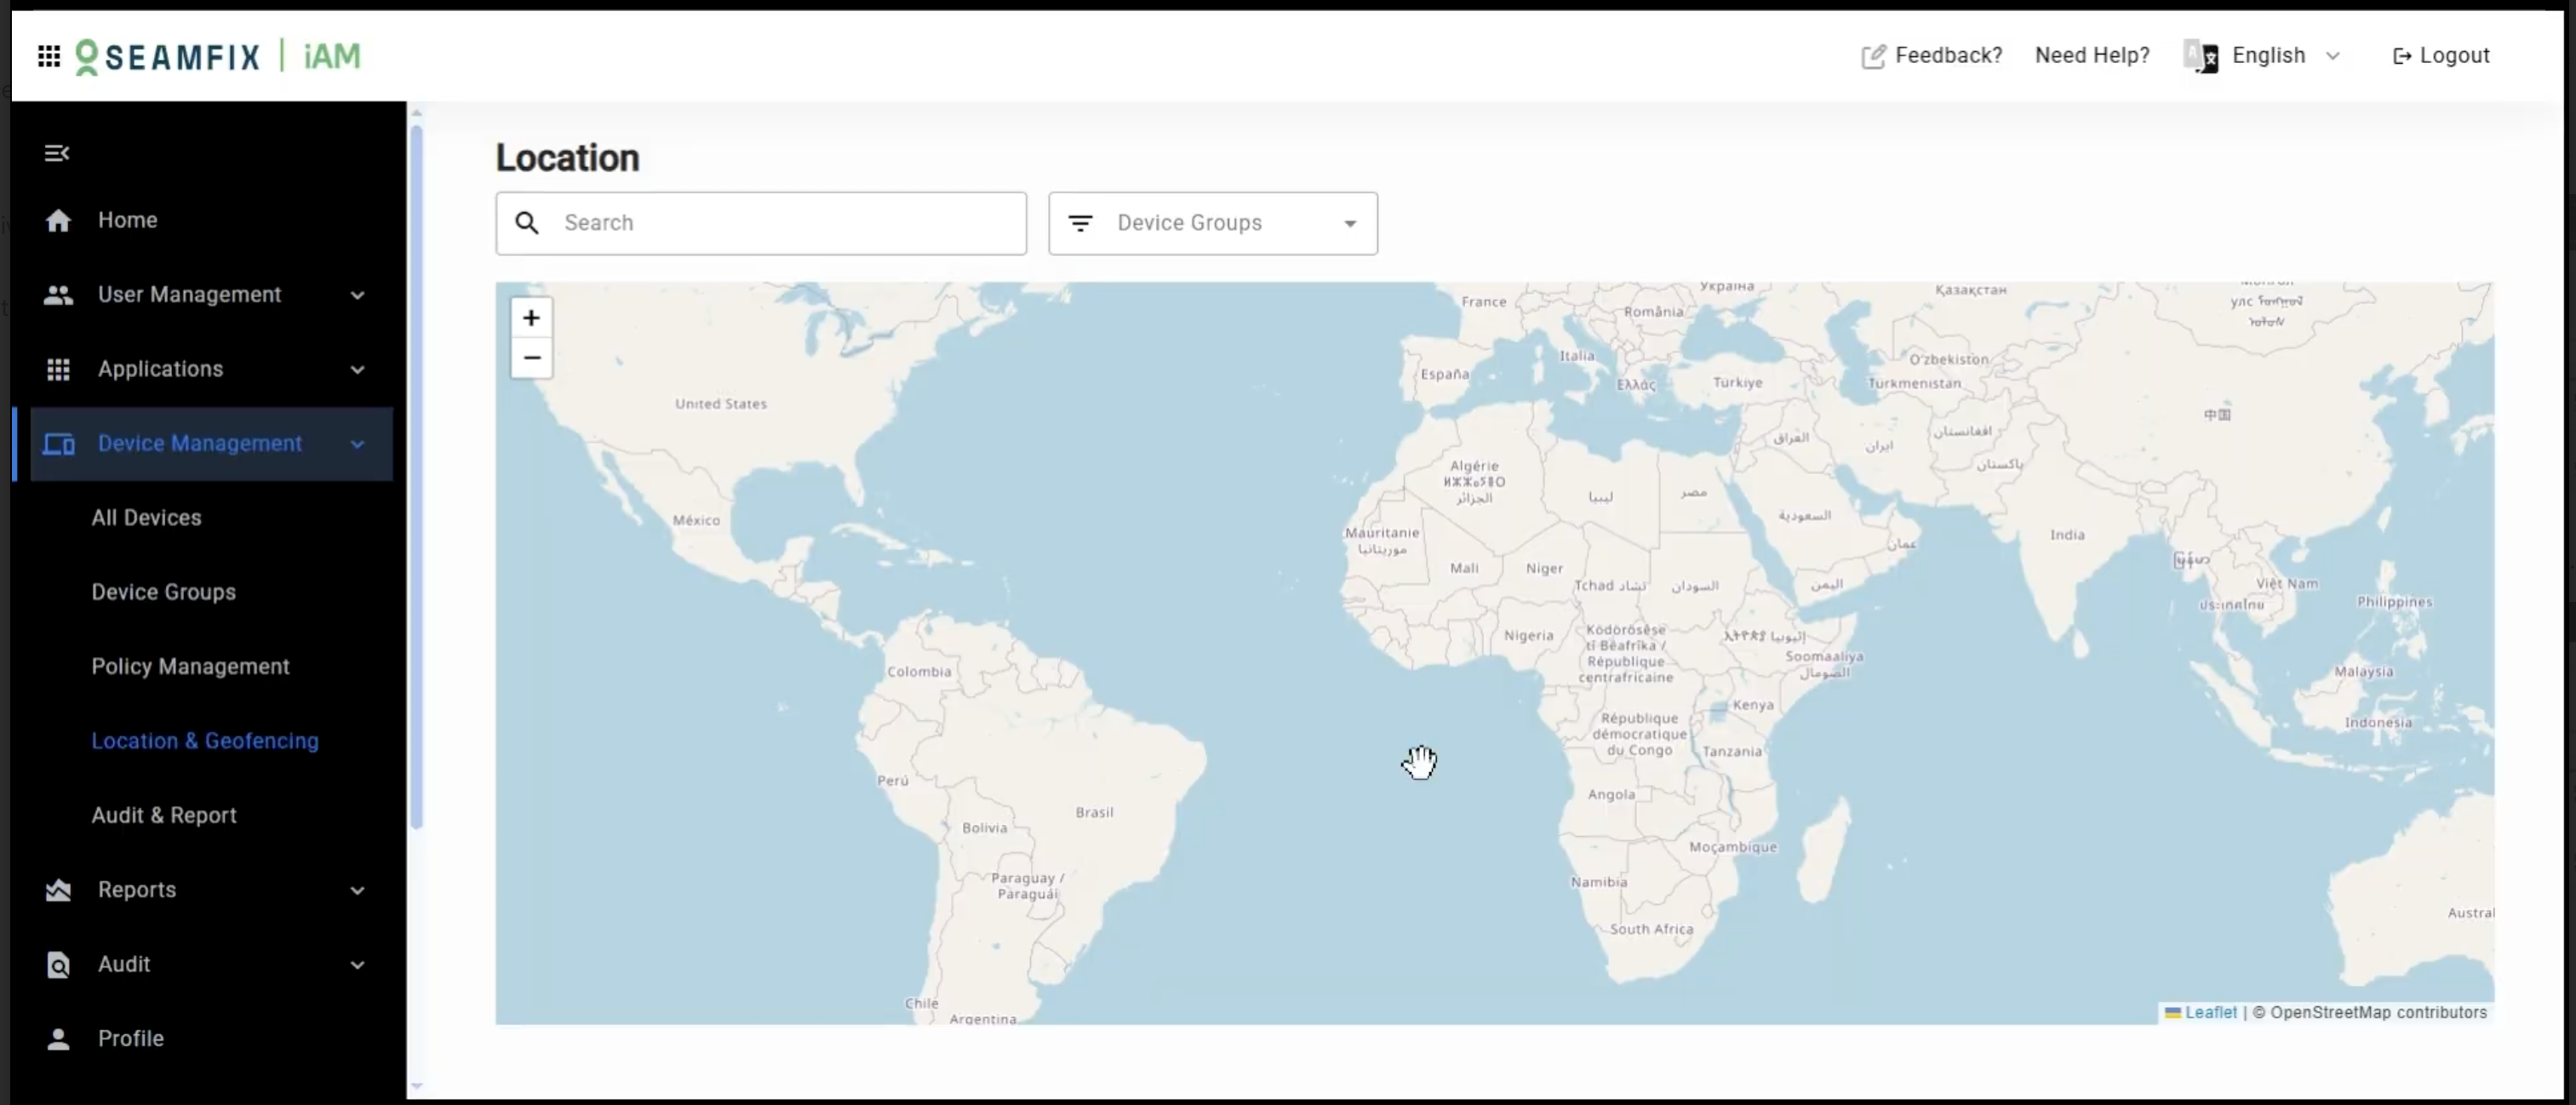Open All Devices submenu item
Viewport: 2576px width, 1105px height.
[x=146, y=518]
